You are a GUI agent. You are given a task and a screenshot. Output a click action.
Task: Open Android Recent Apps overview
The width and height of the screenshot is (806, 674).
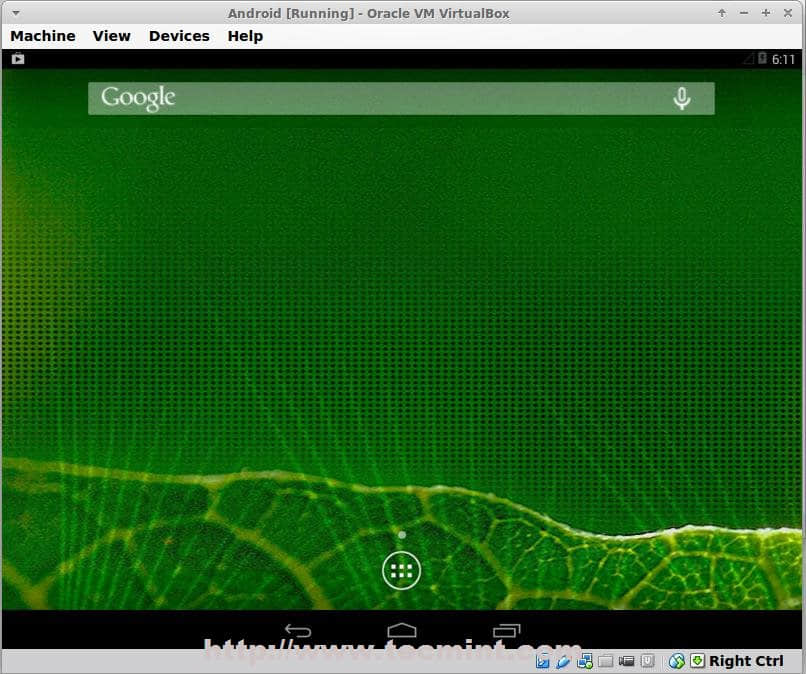tap(507, 631)
